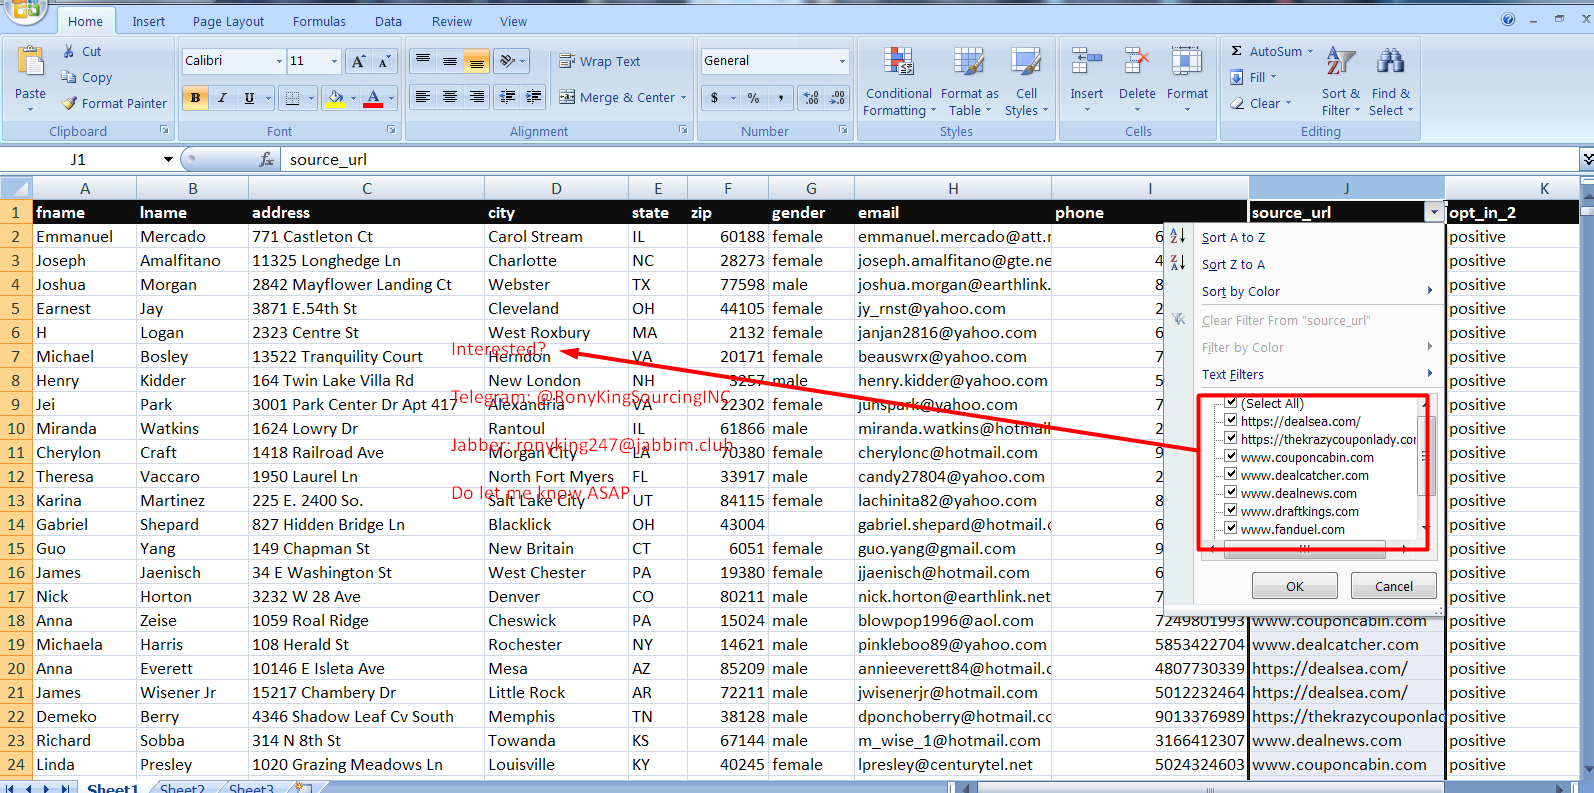Select the Format Painter brush
The image size is (1594, 793).
(69, 103)
